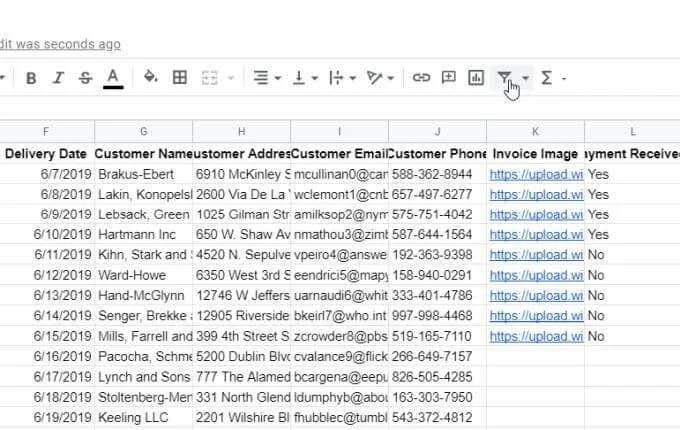Click the vertical align icon
Screen dimensions: 680x430
coord(298,78)
